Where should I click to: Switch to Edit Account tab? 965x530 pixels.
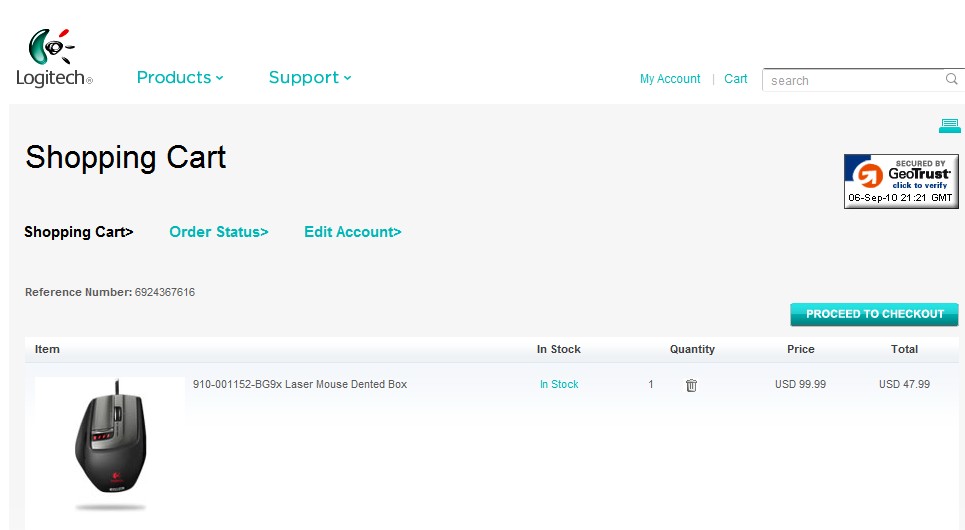pyautogui.click(x=353, y=232)
